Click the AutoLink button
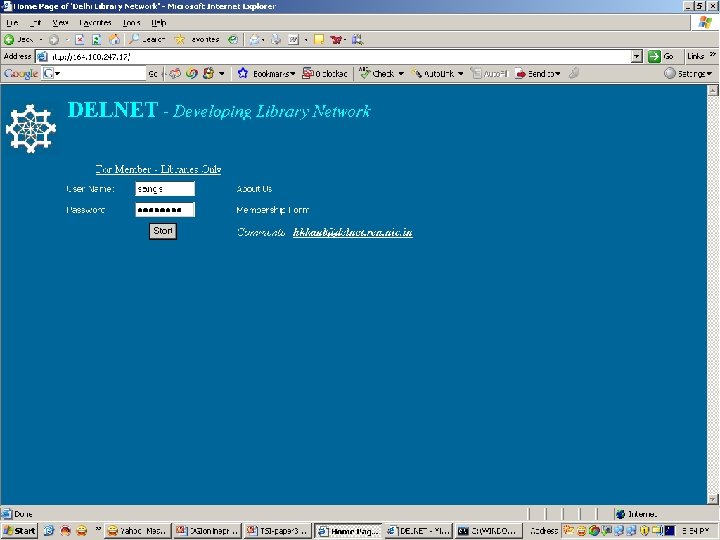The height and width of the screenshot is (540, 720). pyautogui.click(x=433, y=73)
